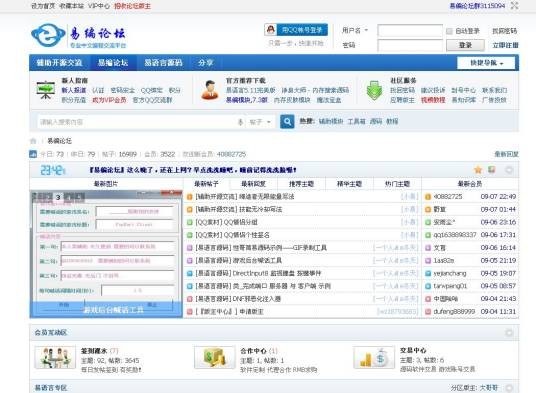Click the red 招聘论坛版主 link

click(132, 6)
